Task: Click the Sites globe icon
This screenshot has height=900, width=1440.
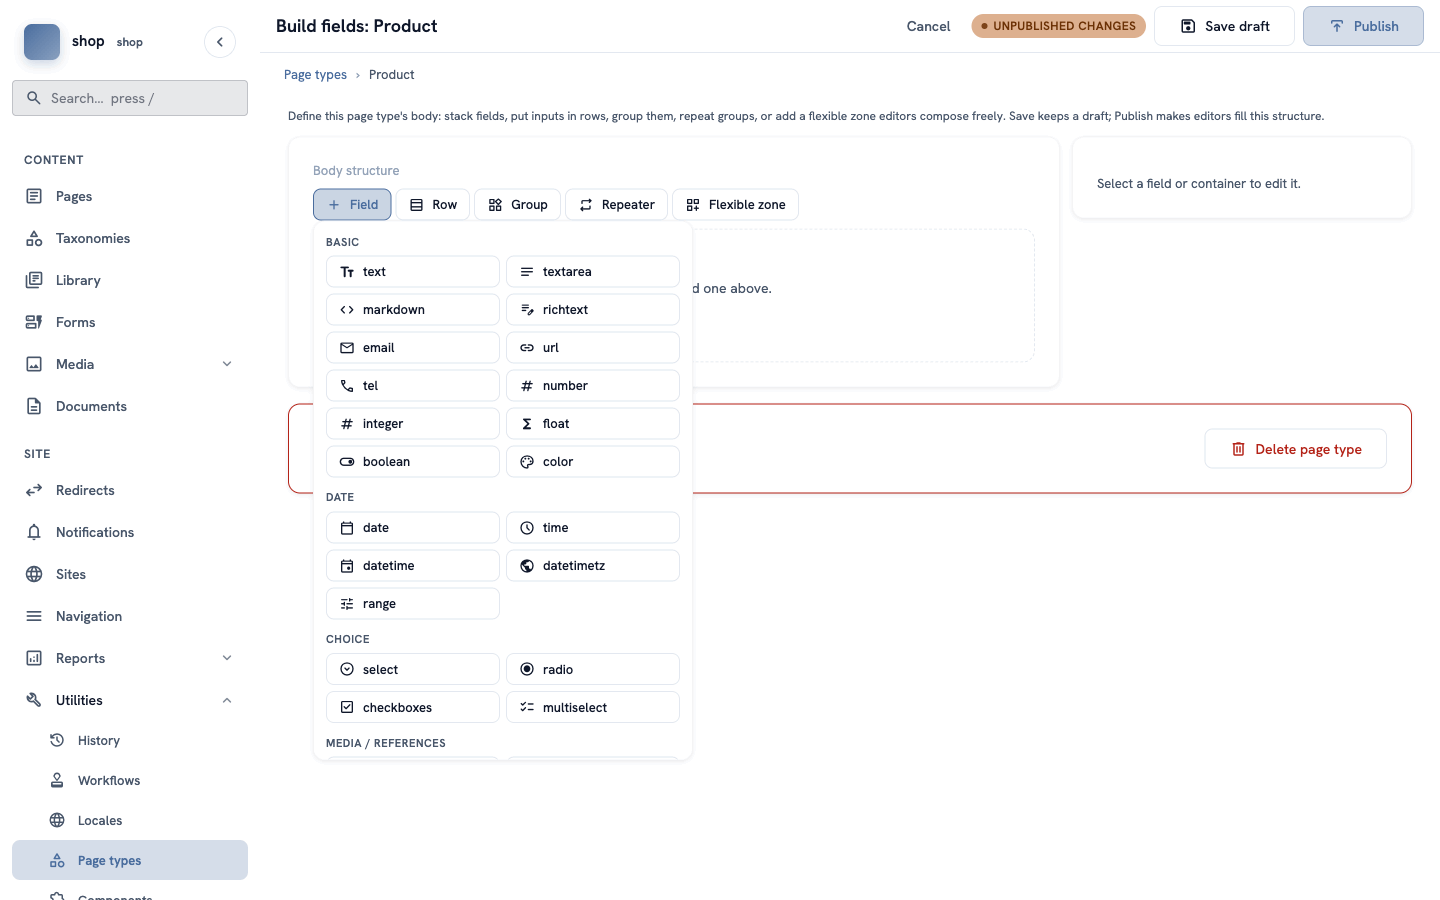Action: 34,574
